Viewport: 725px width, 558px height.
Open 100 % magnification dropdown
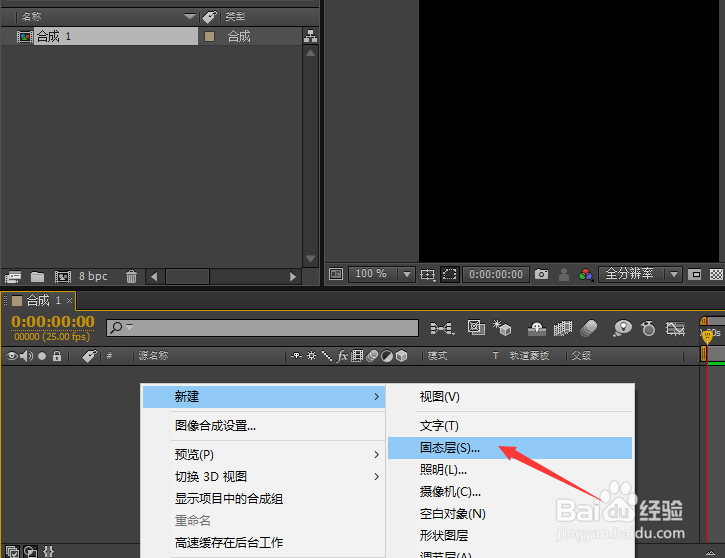click(381, 274)
